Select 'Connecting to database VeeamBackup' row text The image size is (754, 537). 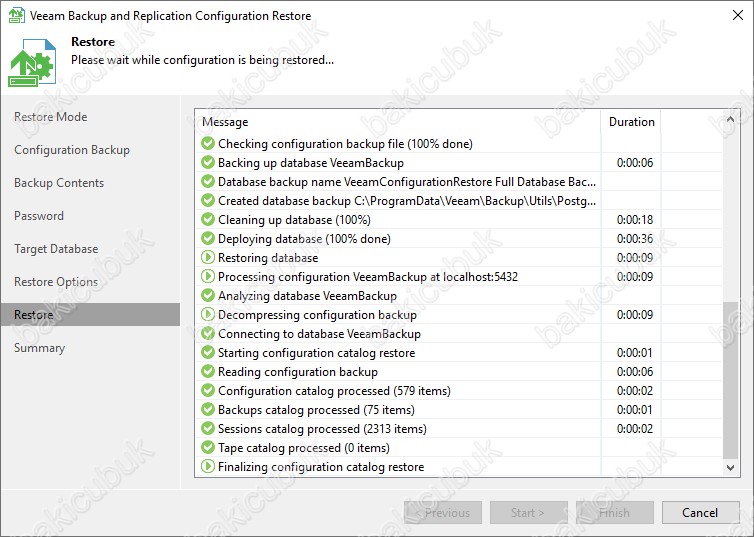point(319,334)
